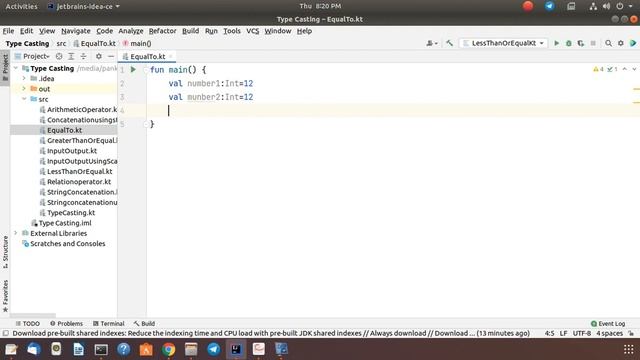Close the EqualTo.kt tab
The height and width of the screenshot is (360, 640).
(x=171, y=56)
